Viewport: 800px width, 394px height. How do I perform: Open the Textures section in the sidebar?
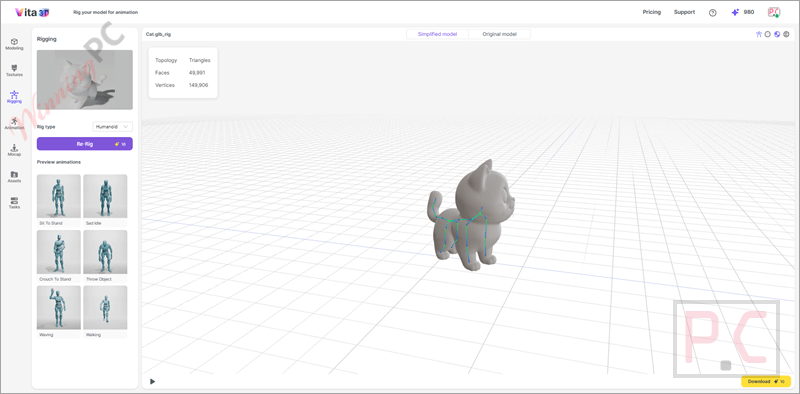tap(14, 70)
